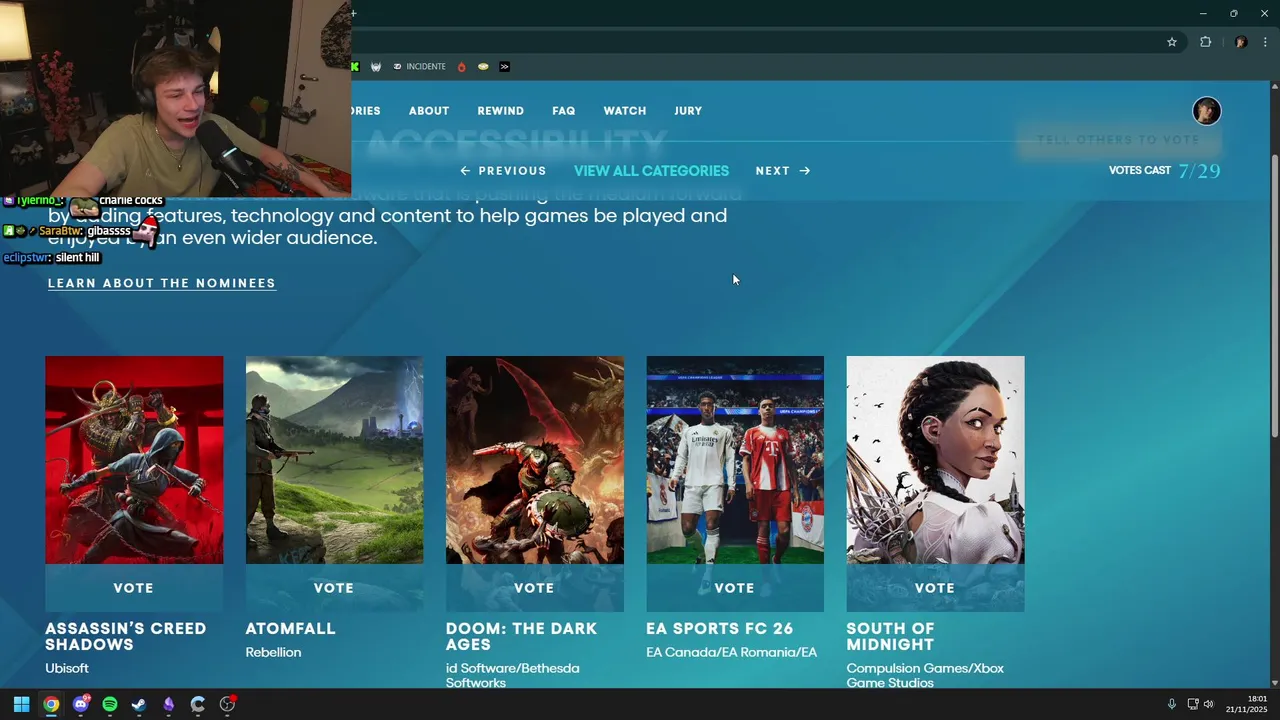Click the Chrome taskbar icon
Viewport: 1280px width, 720px height.
pyautogui.click(x=51, y=704)
